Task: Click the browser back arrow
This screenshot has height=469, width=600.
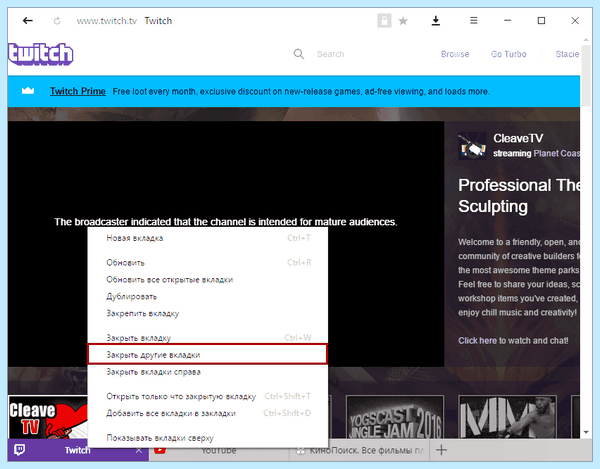Action: [28, 21]
